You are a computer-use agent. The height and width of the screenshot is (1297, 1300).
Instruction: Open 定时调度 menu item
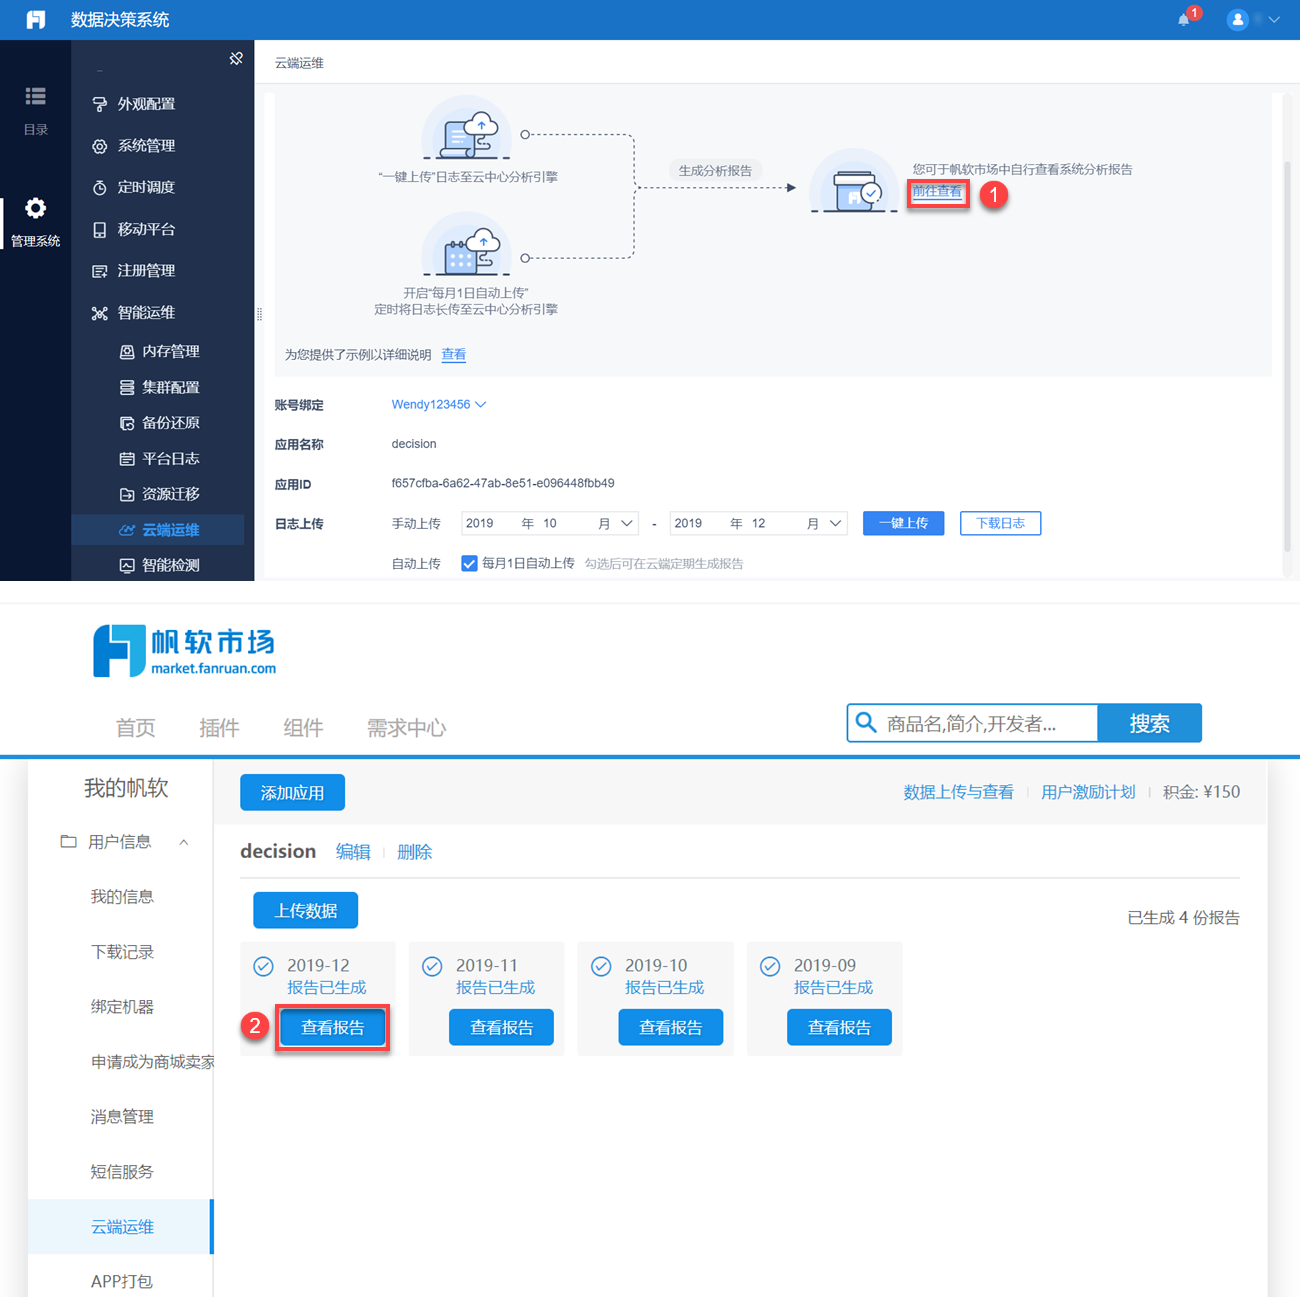[146, 187]
